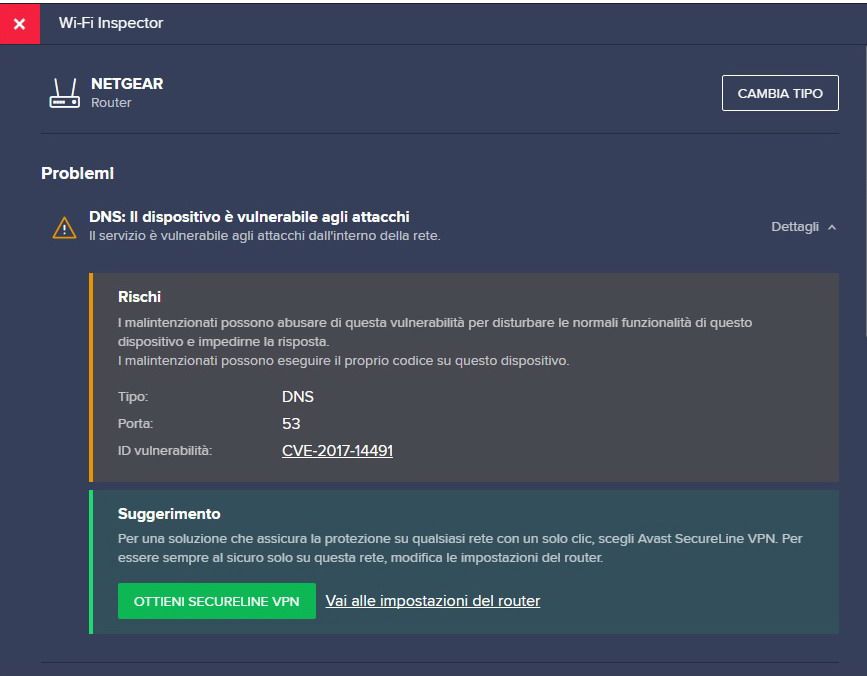
Task: Collapse the Dettagli section
Action: pos(803,227)
